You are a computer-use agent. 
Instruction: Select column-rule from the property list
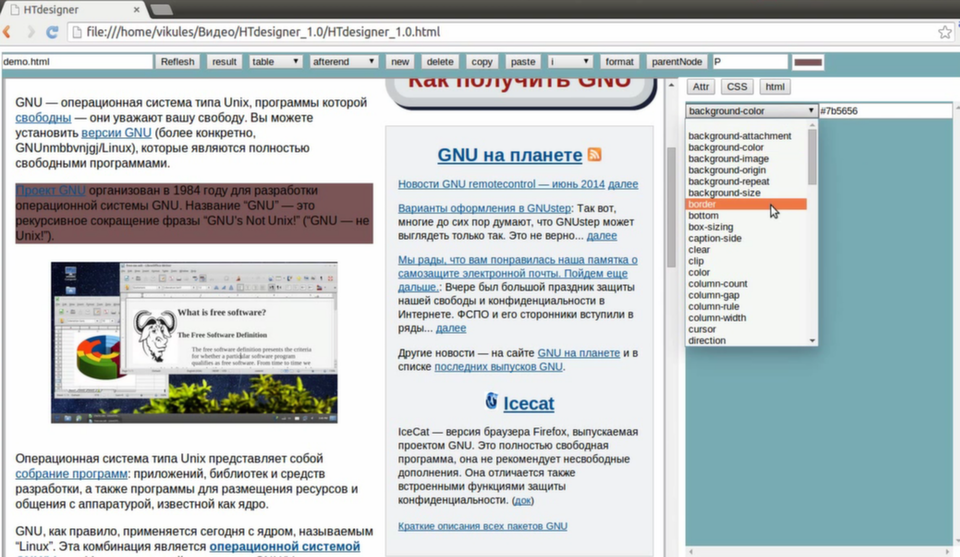[713, 306]
